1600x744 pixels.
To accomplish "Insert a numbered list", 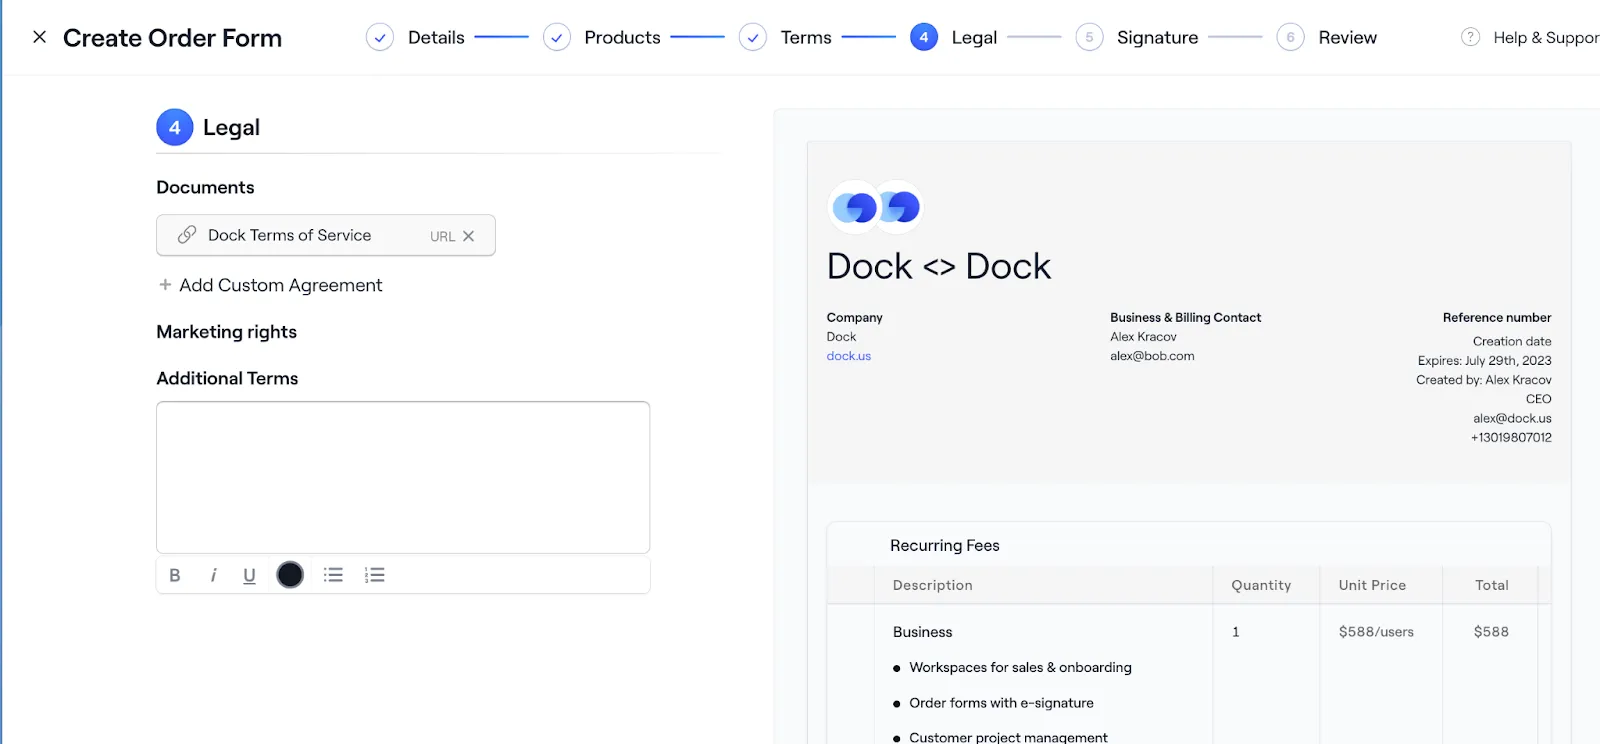I will click(x=374, y=575).
